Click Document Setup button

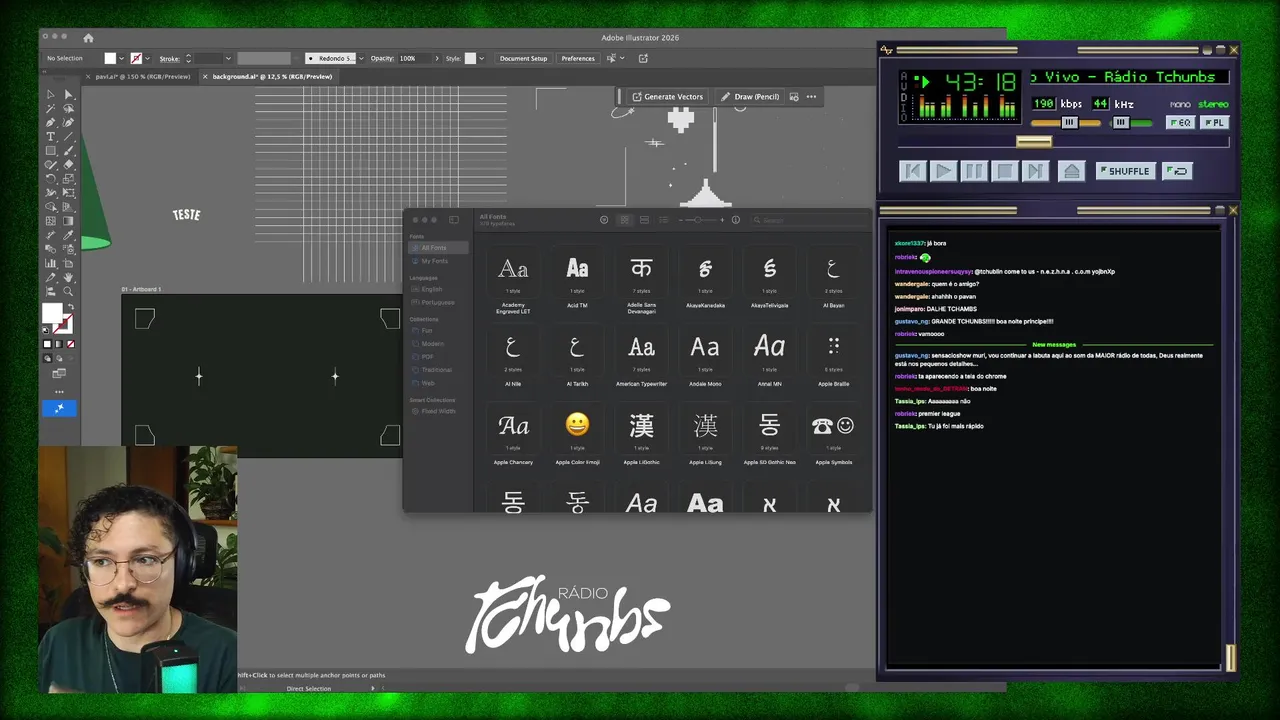[523, 58]
